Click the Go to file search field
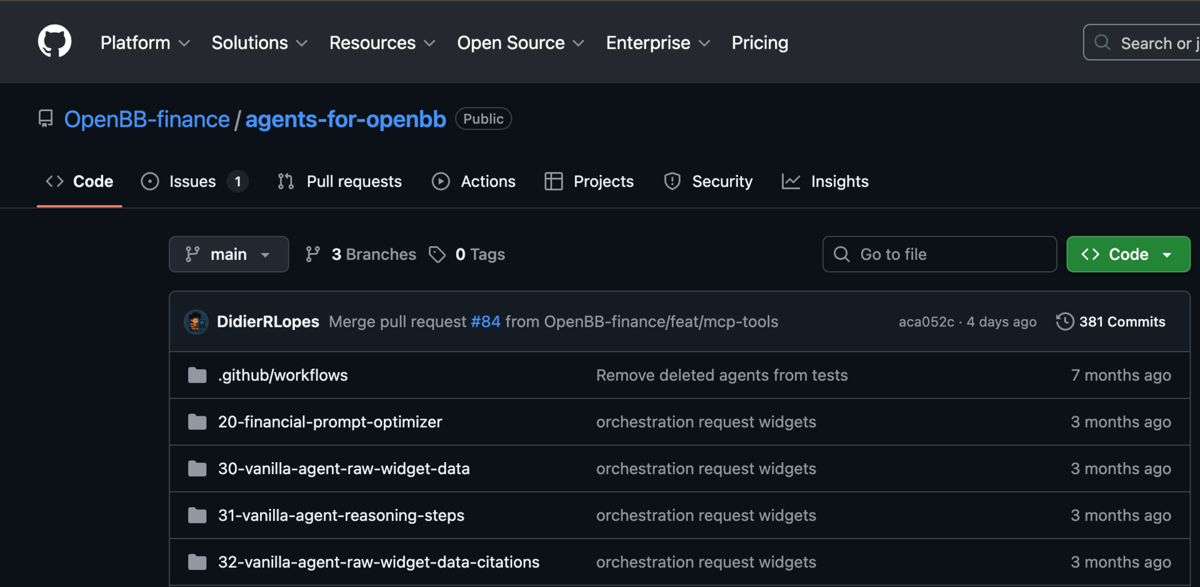 (x=940, y=255)
